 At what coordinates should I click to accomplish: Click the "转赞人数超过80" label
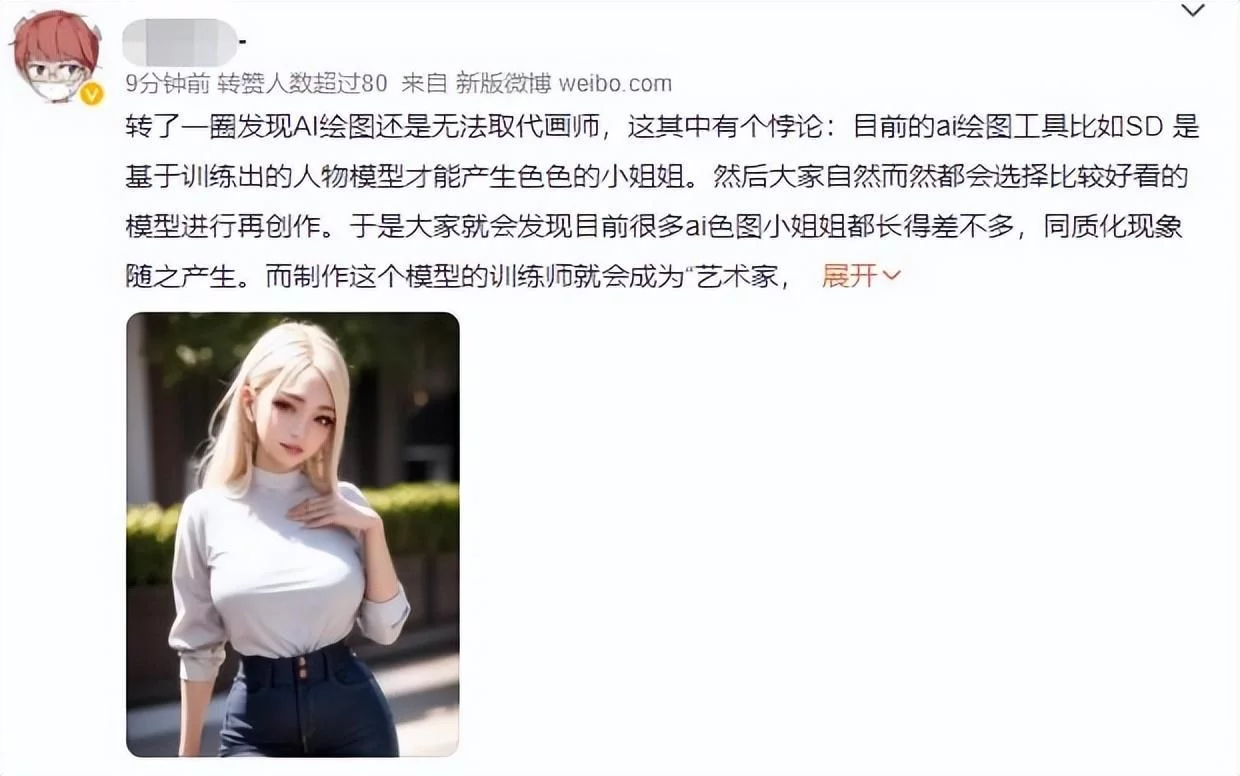(303, 83)
